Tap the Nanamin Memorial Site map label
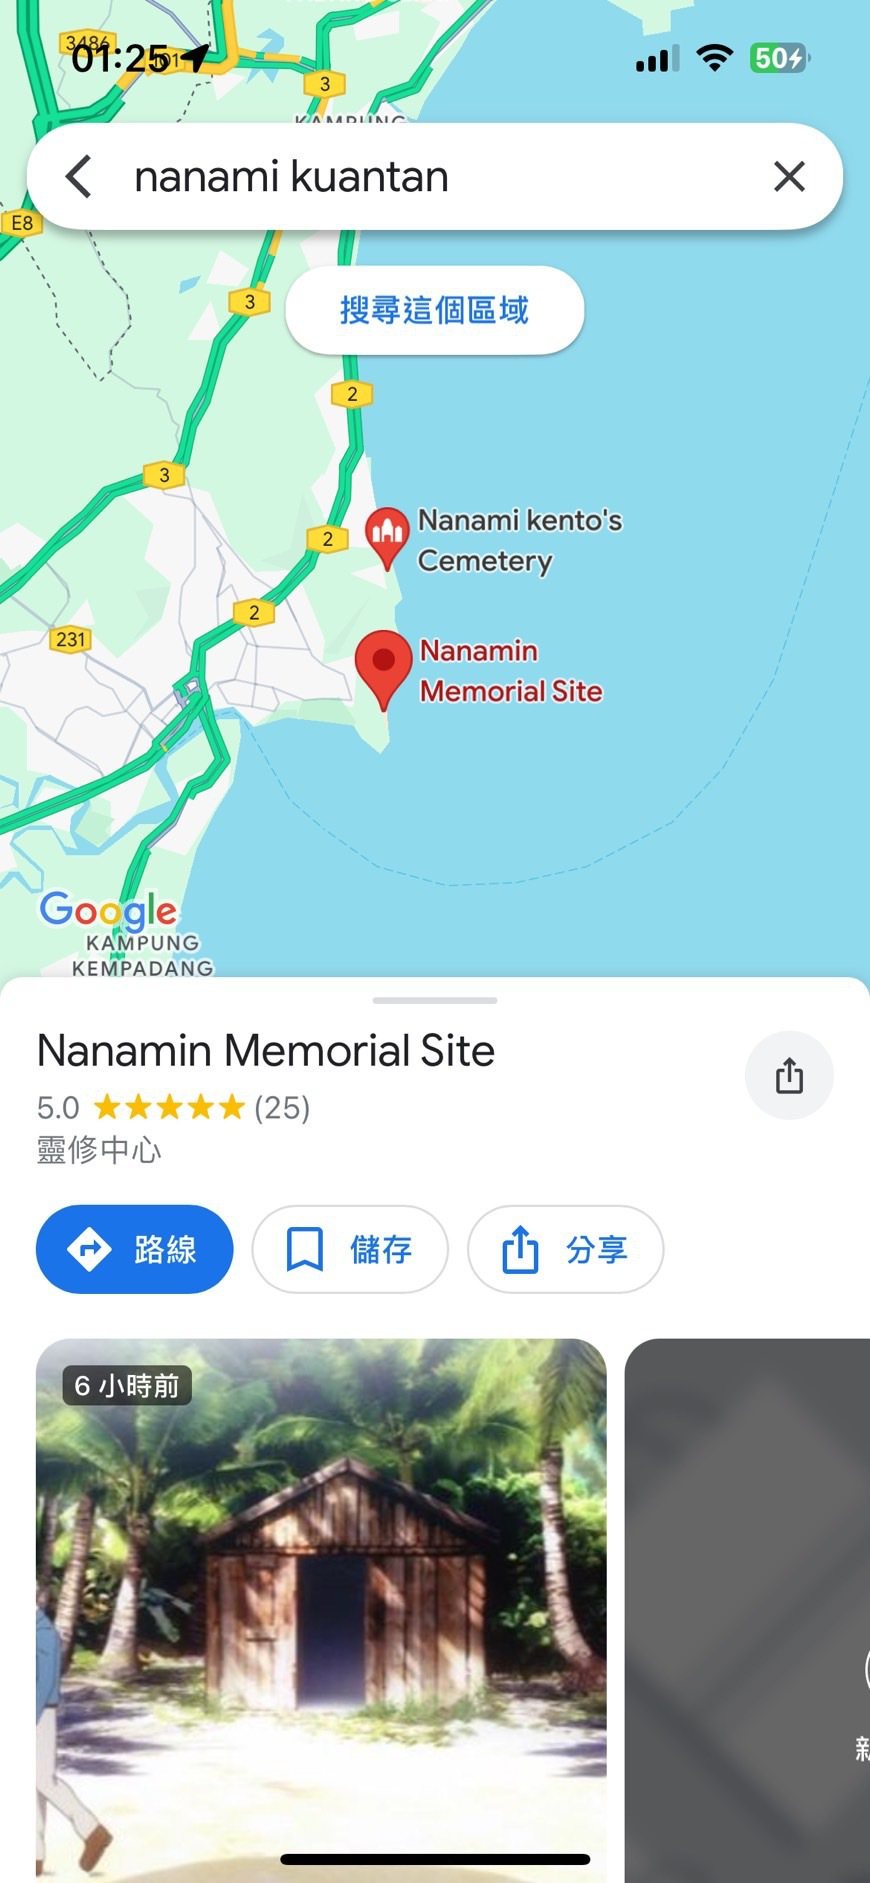 (x=511, y=671)
